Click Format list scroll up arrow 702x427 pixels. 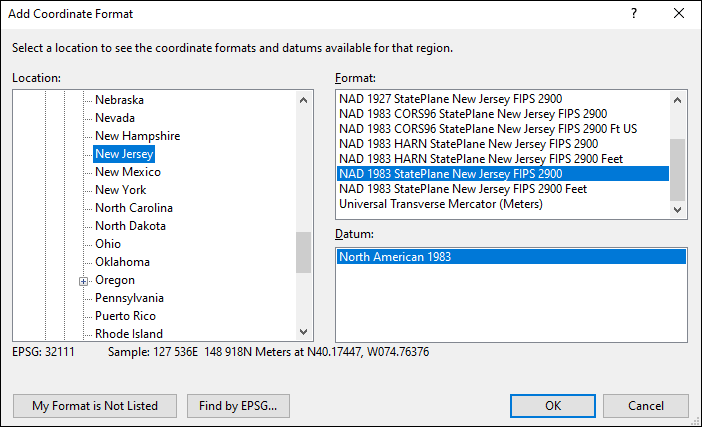point(677,100)
